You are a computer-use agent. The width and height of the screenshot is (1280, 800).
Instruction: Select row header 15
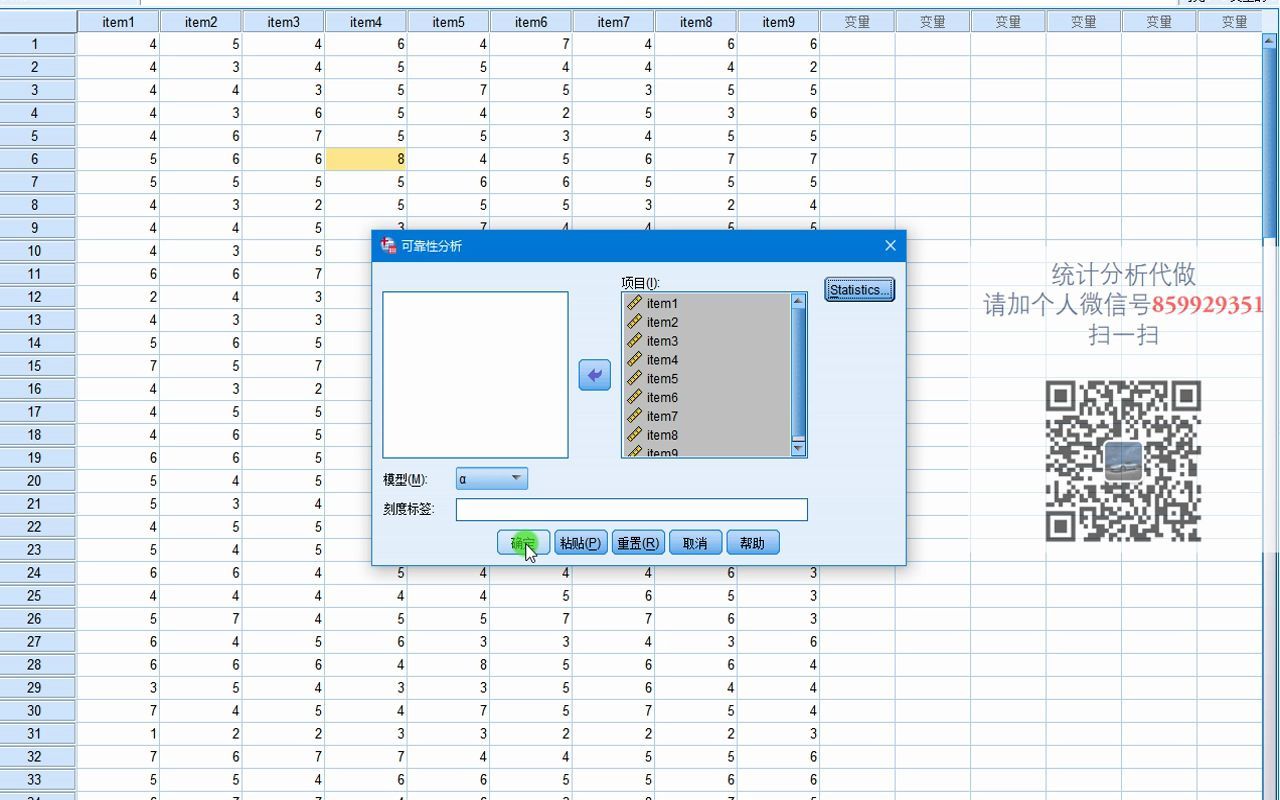pyautogui.click(x=38, y=366)
